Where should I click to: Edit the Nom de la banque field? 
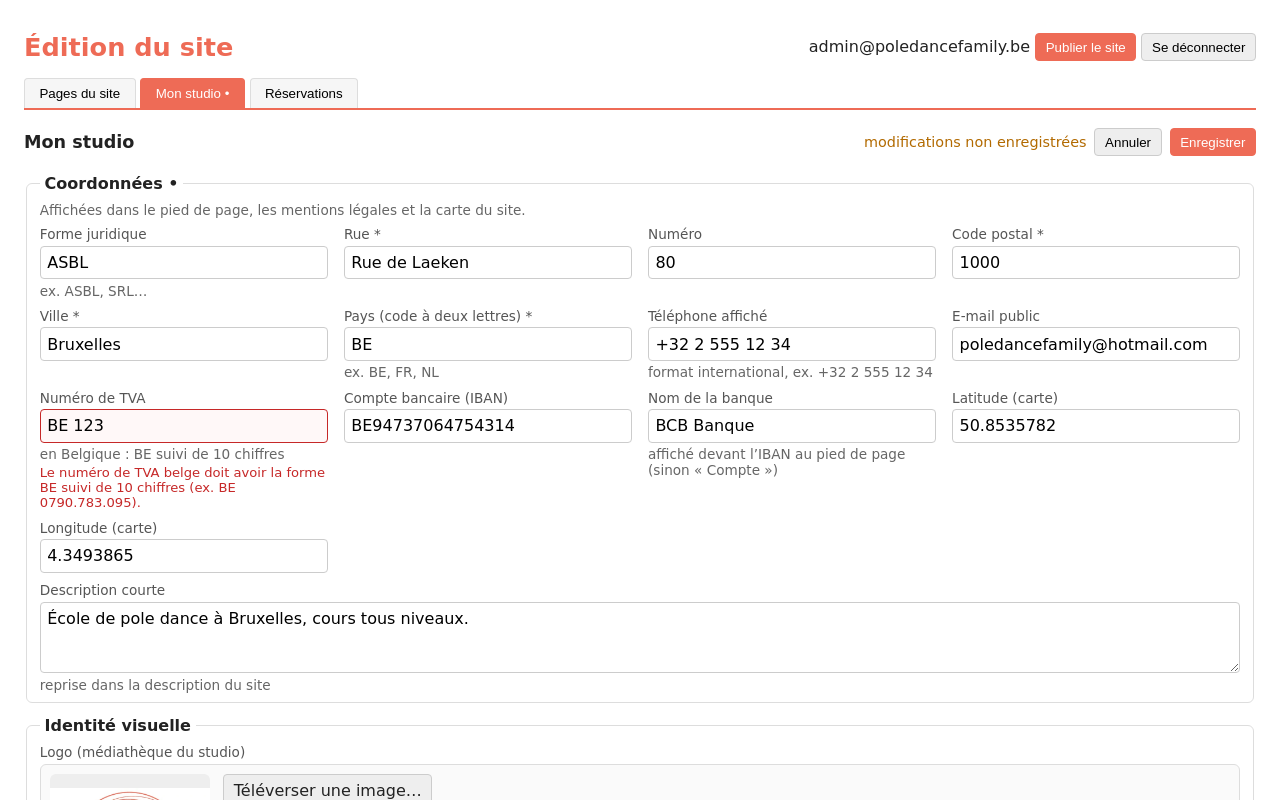coord(792,426)
